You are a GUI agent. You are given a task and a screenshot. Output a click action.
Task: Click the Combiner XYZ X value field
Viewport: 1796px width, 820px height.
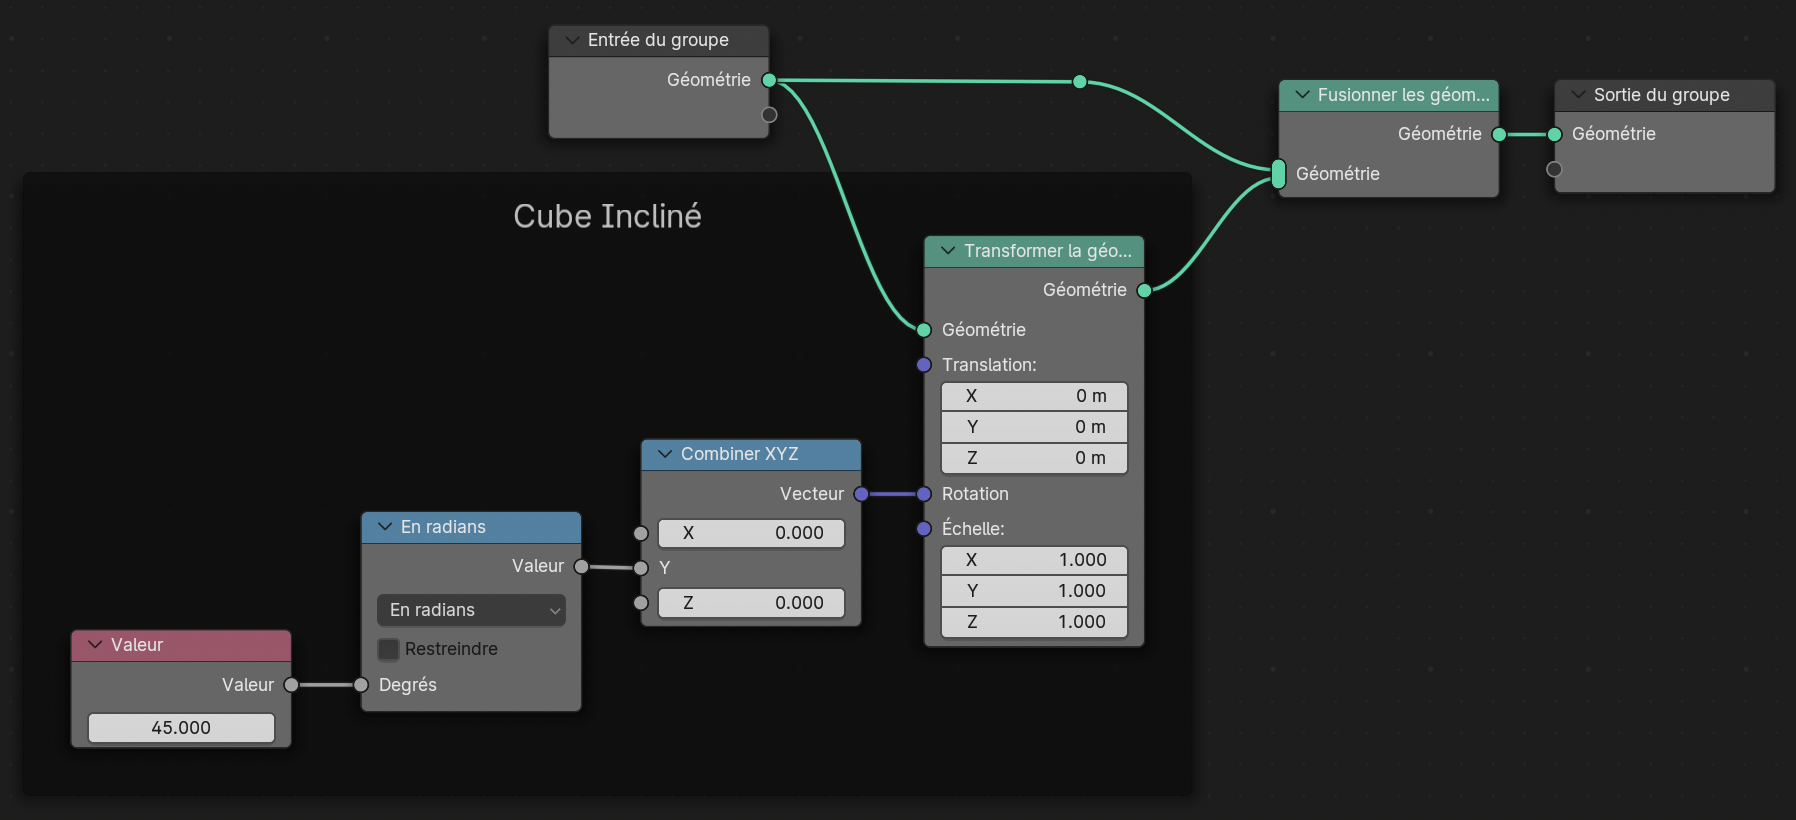pyautogui.click(x=751, y=533)
